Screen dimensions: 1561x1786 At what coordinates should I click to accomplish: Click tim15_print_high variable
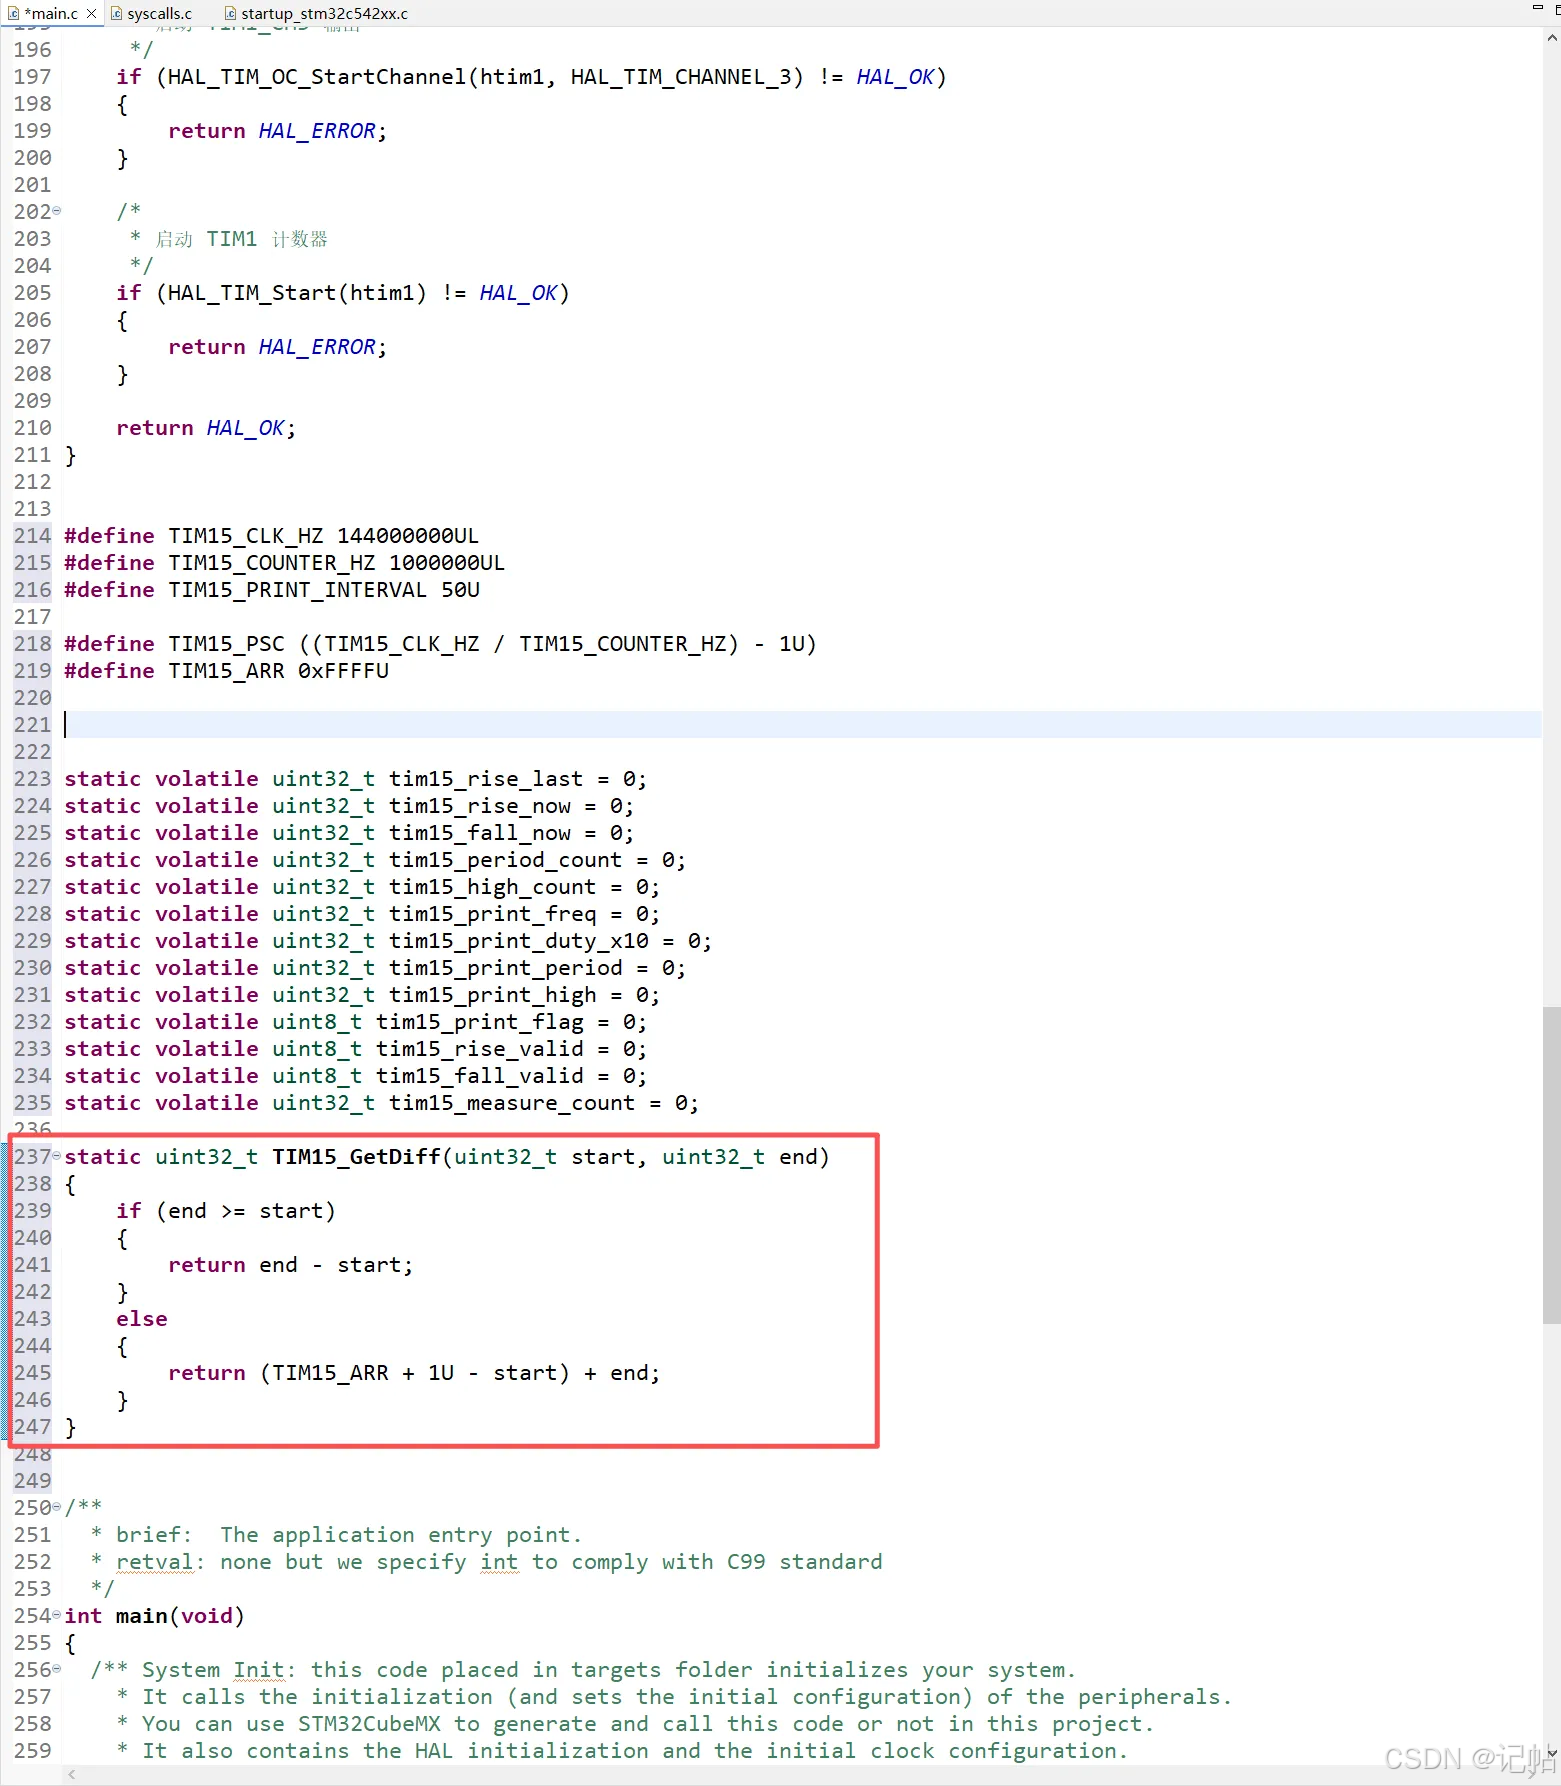click(492, 995)
